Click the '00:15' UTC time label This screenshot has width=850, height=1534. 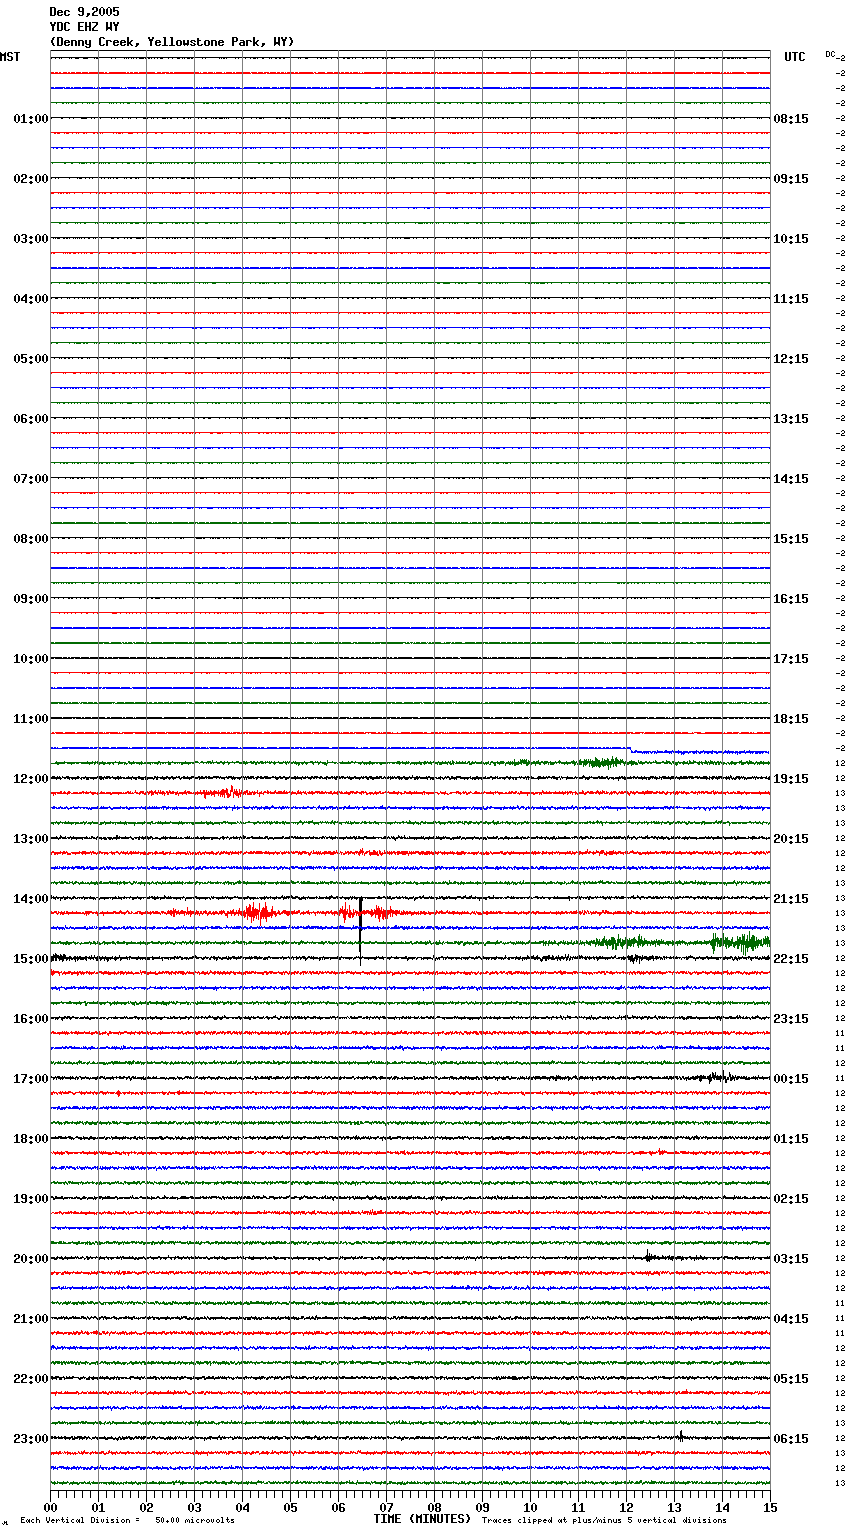pos(791,1079)
